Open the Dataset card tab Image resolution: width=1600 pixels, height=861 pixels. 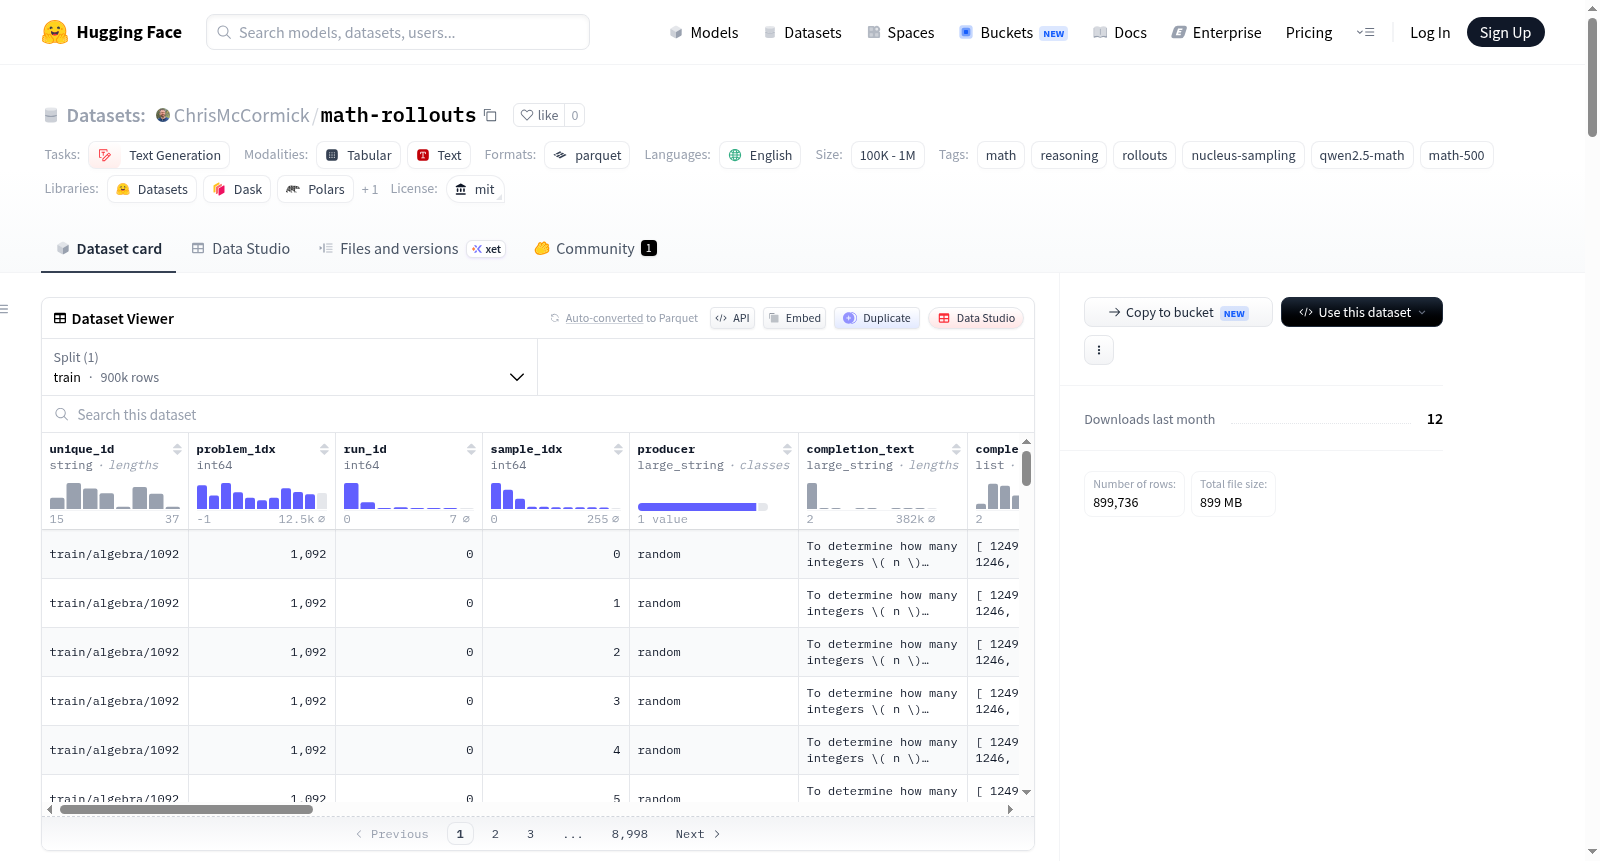109,249
